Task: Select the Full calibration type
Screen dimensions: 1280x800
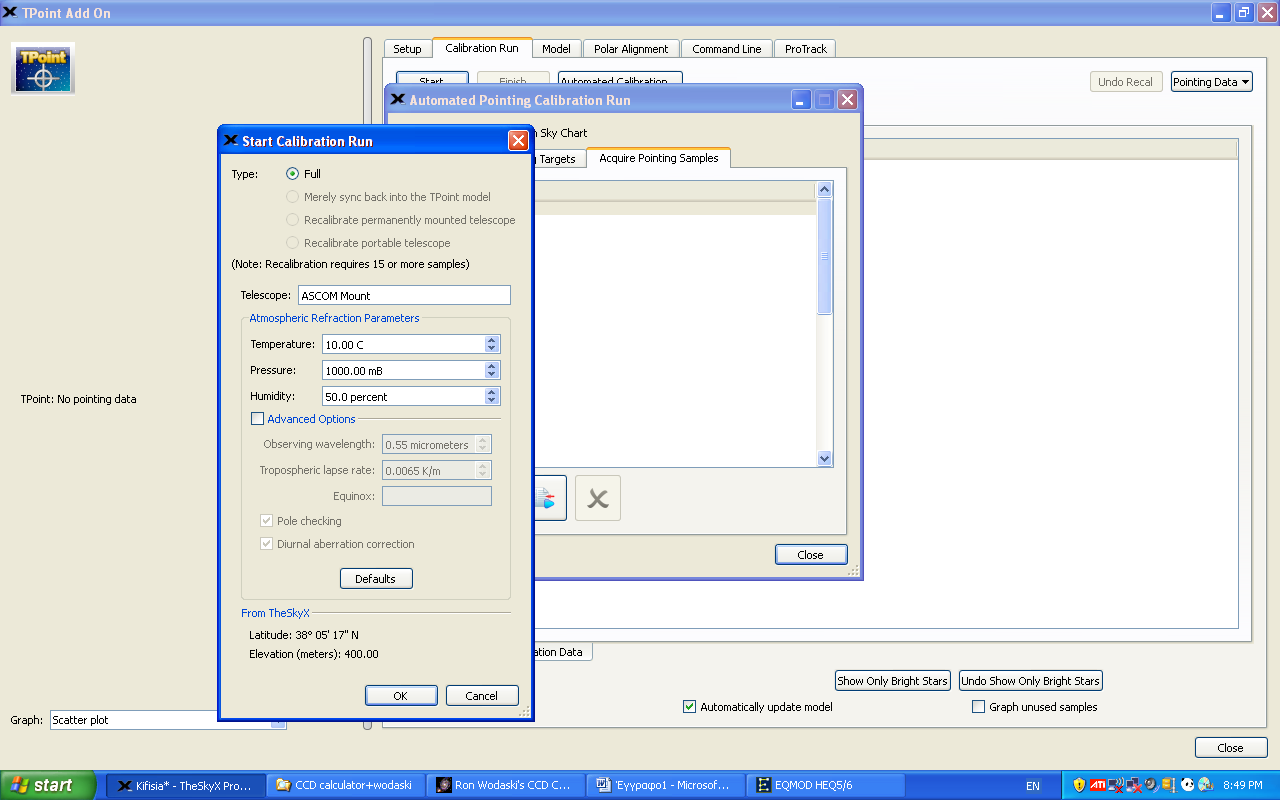Action: [293, 174]
